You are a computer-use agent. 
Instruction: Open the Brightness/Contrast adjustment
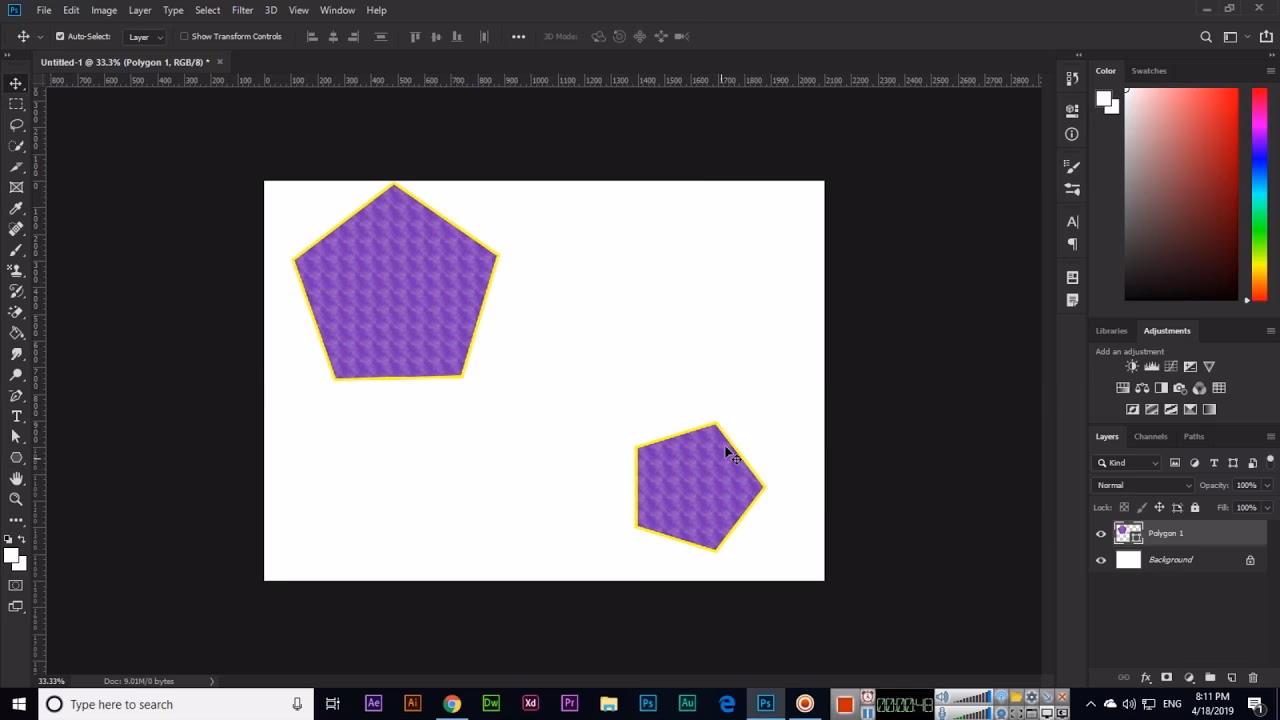coord(1131,366)
